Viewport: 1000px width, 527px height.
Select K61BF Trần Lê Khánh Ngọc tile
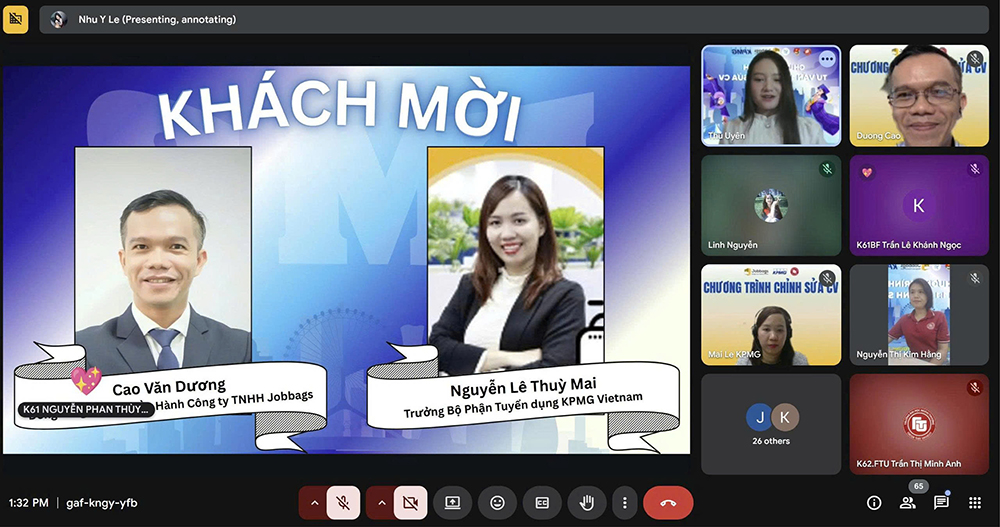tap(919, 205)
